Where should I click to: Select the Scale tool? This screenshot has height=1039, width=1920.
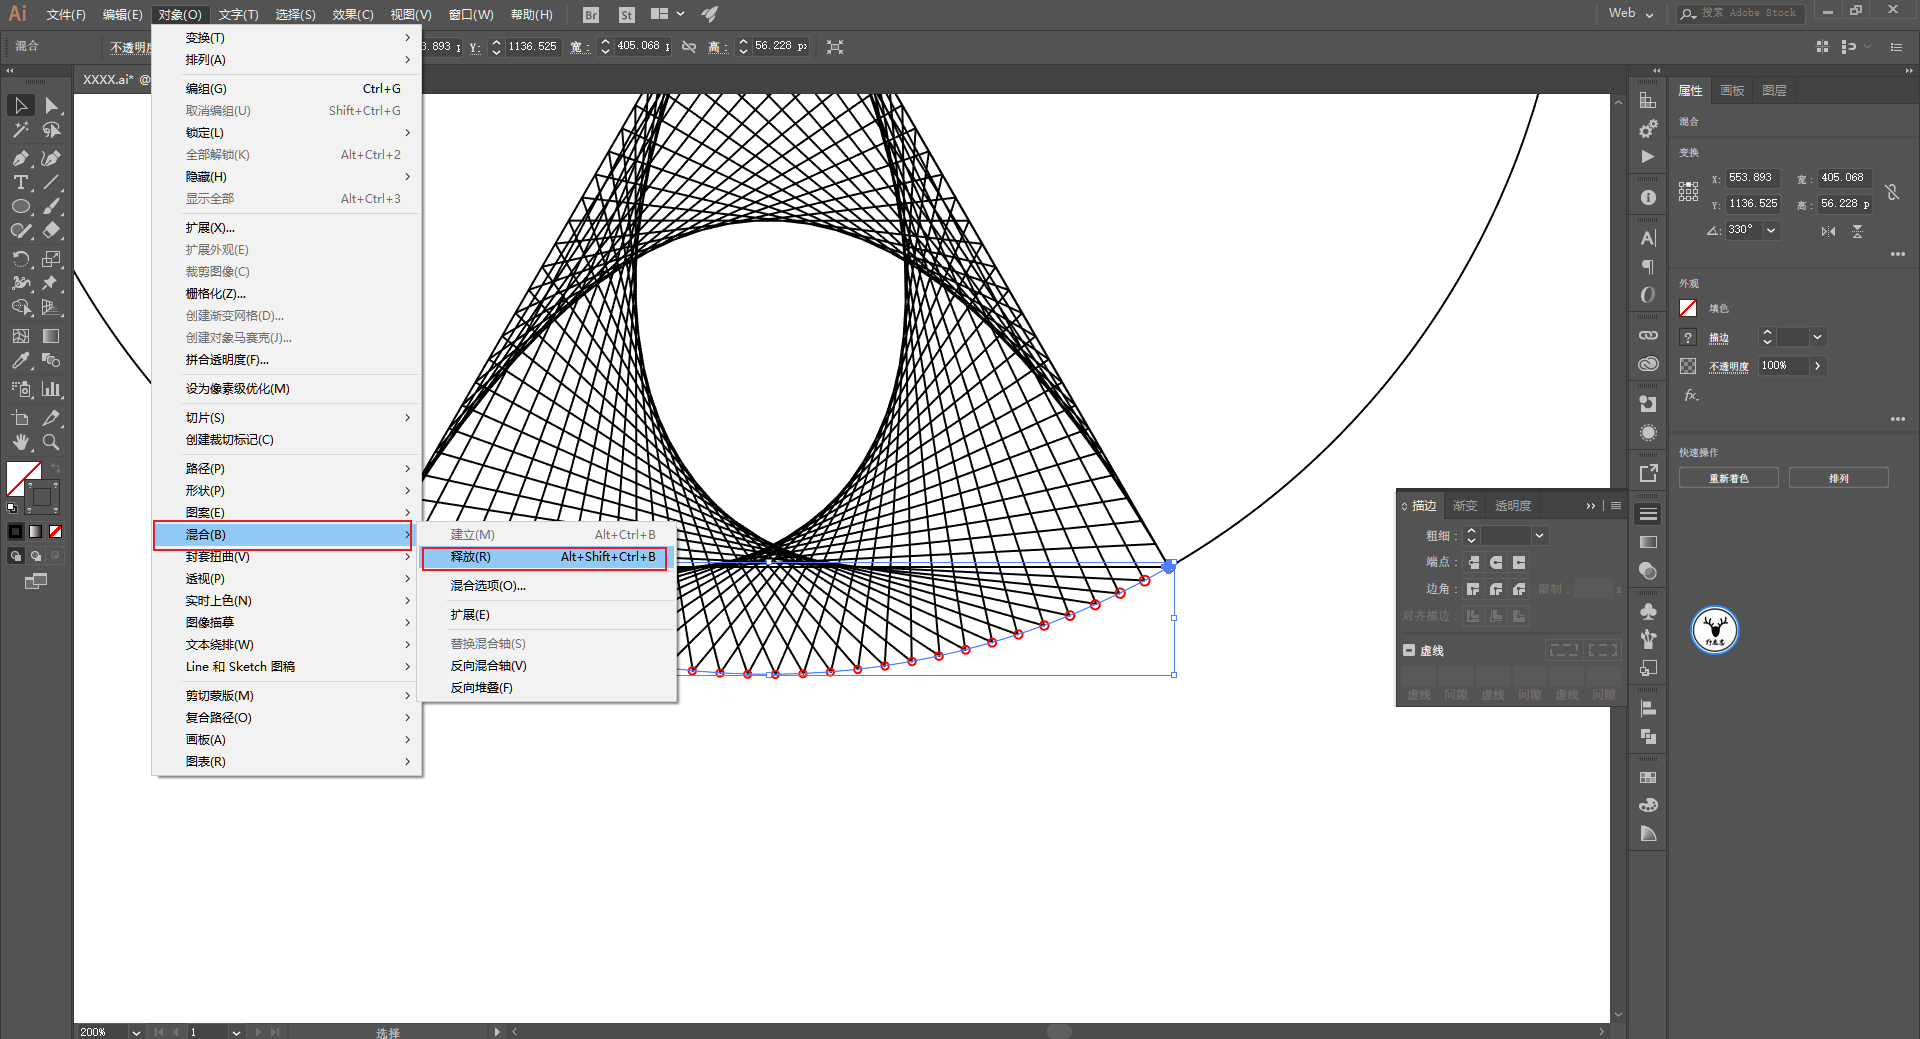coord(52,259)
